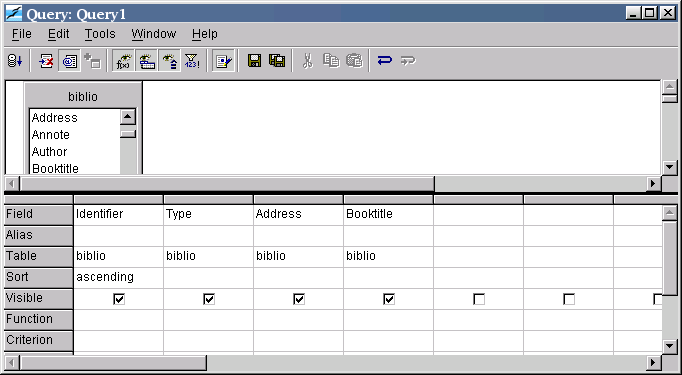Click the Distinct Values icon
682x375 pixels.
click(x=192, y=60)
